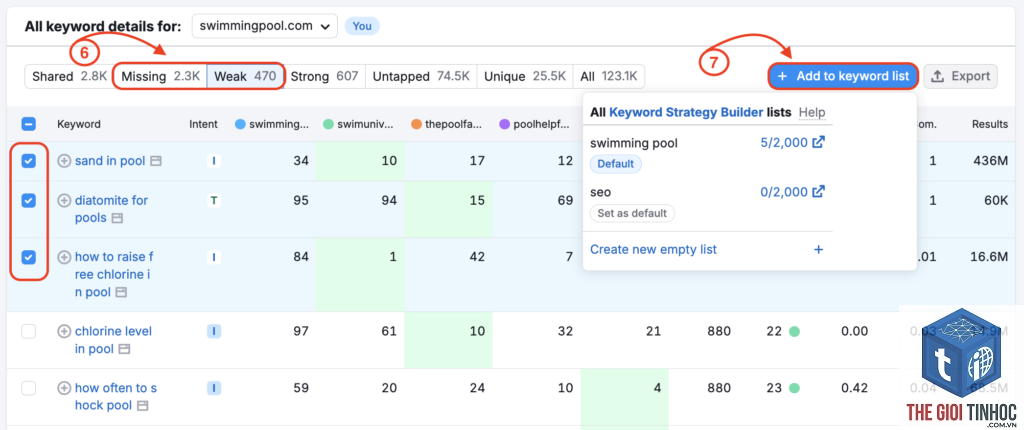Open the how often to shock pool keyword link
The image size is (1024, 430).
pyautogui.click(x=116, y=397)
